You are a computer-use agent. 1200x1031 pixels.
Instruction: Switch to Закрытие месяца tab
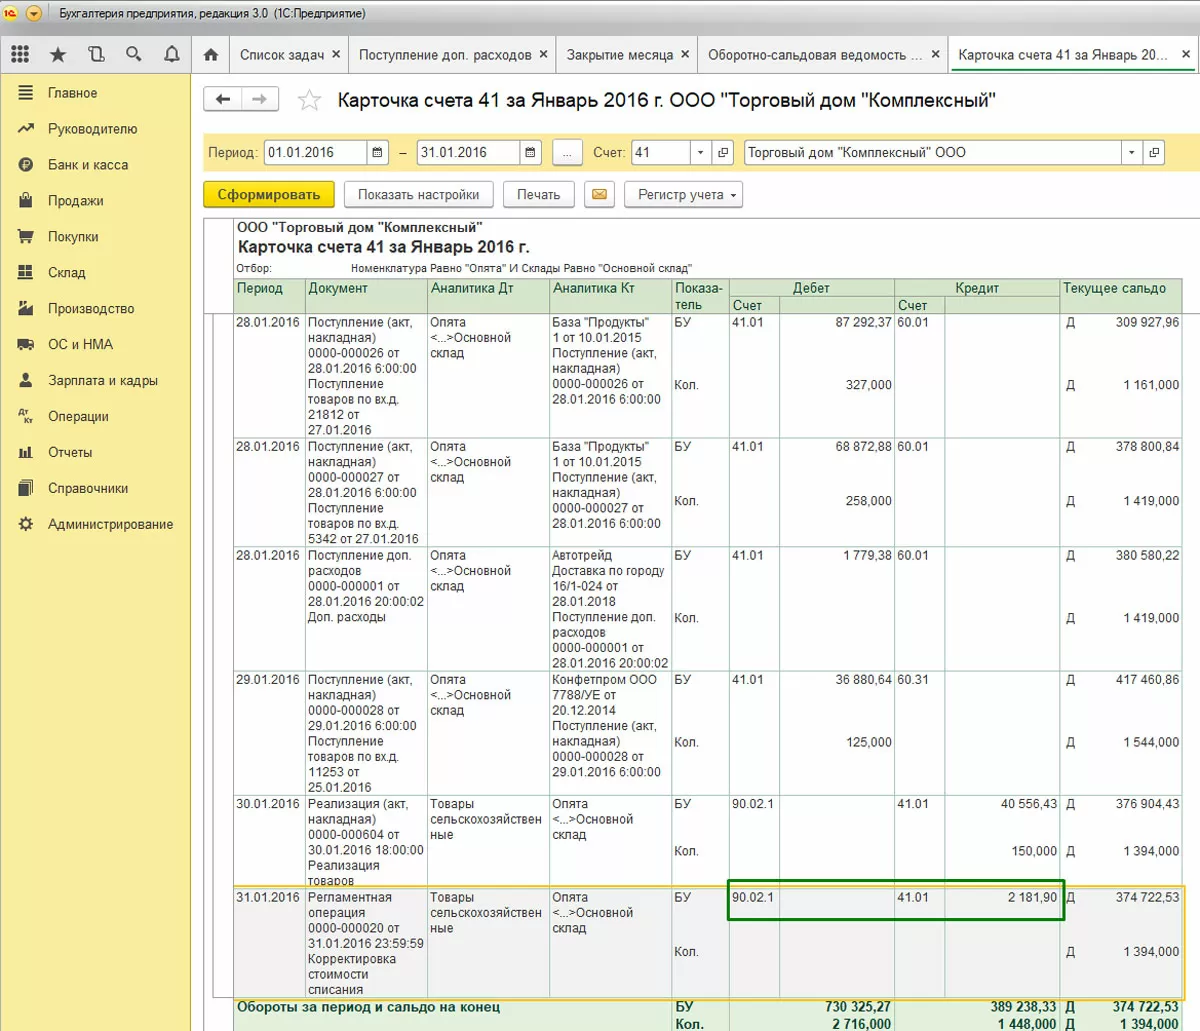coord(619,55)
